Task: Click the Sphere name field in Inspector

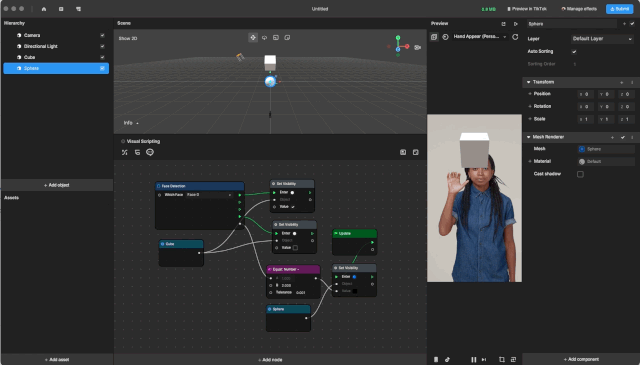Action: [x=571, y=24]
